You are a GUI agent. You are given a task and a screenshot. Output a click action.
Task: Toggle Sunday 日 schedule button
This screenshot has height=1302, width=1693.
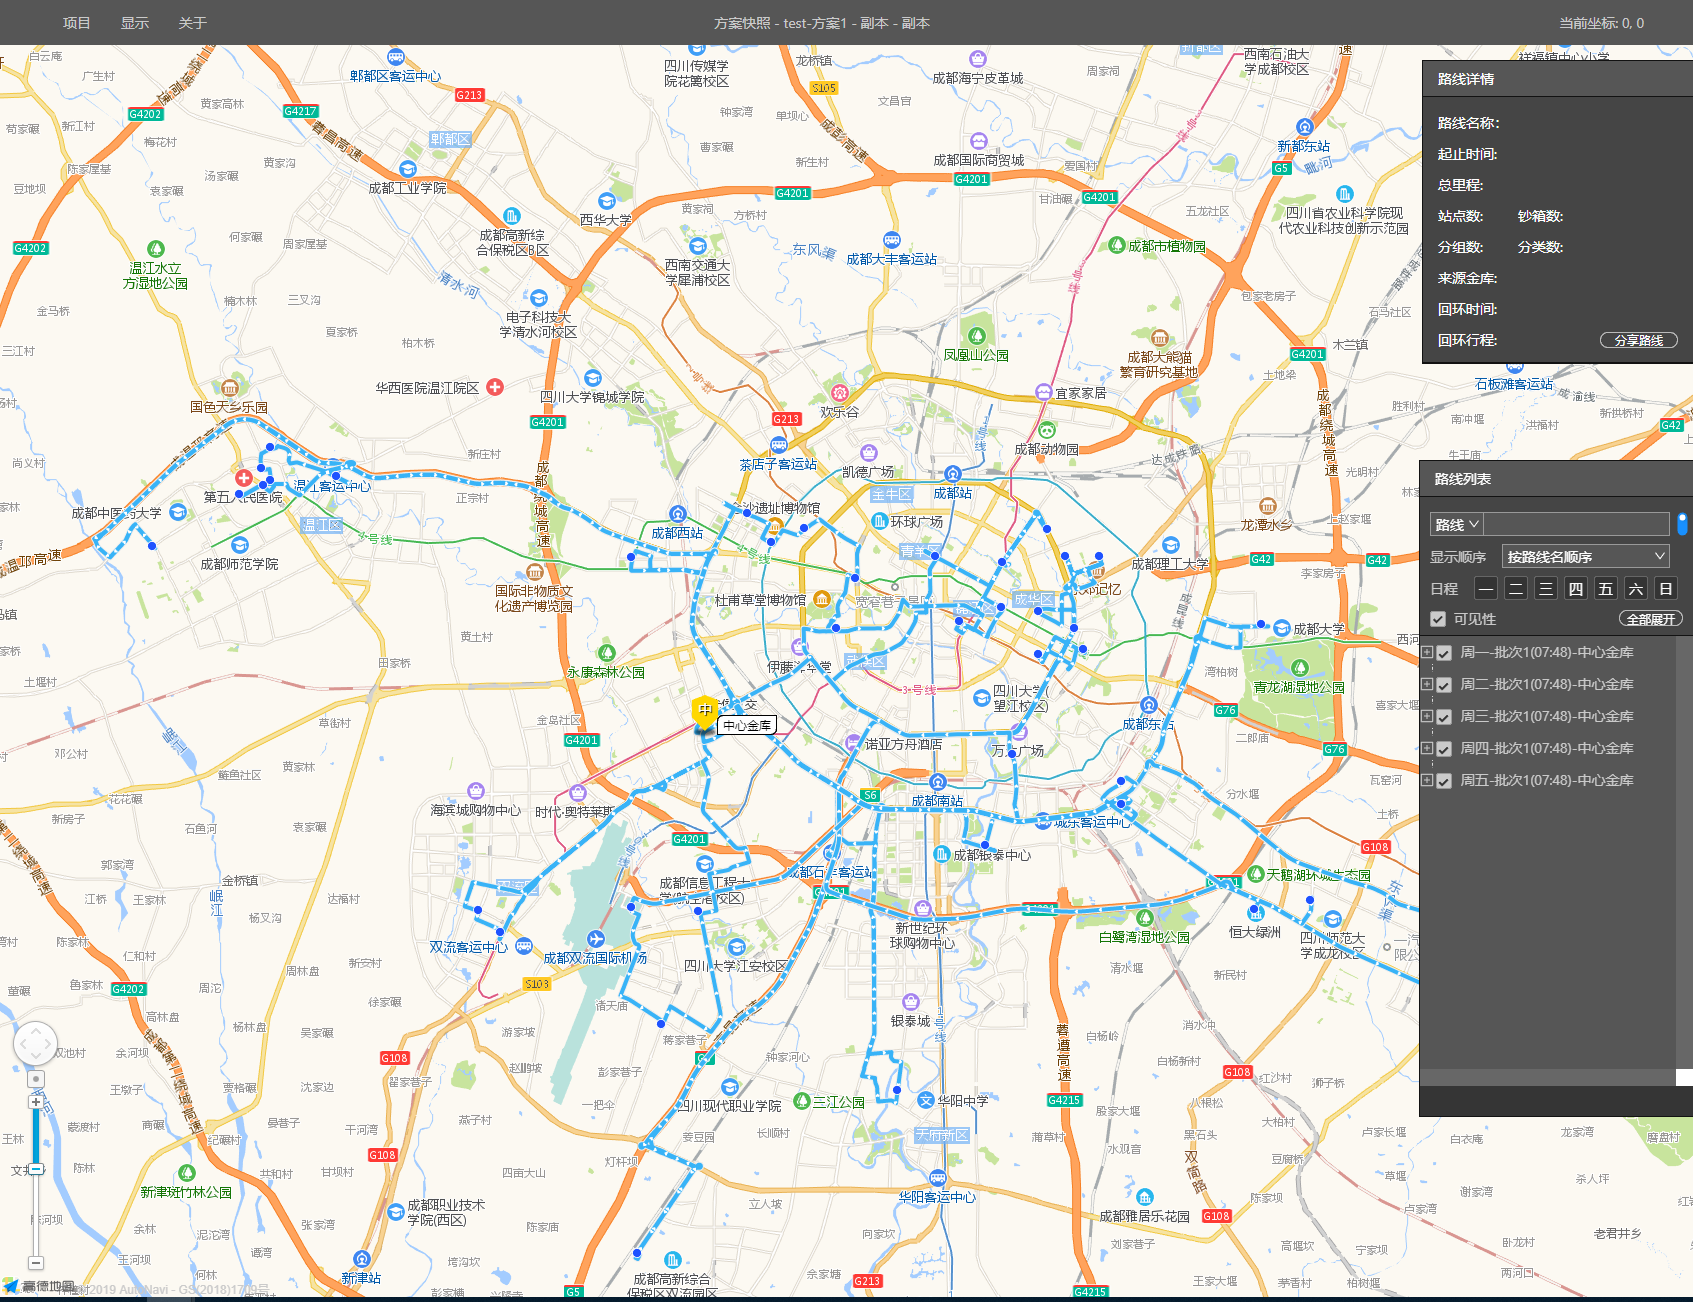1666,589
